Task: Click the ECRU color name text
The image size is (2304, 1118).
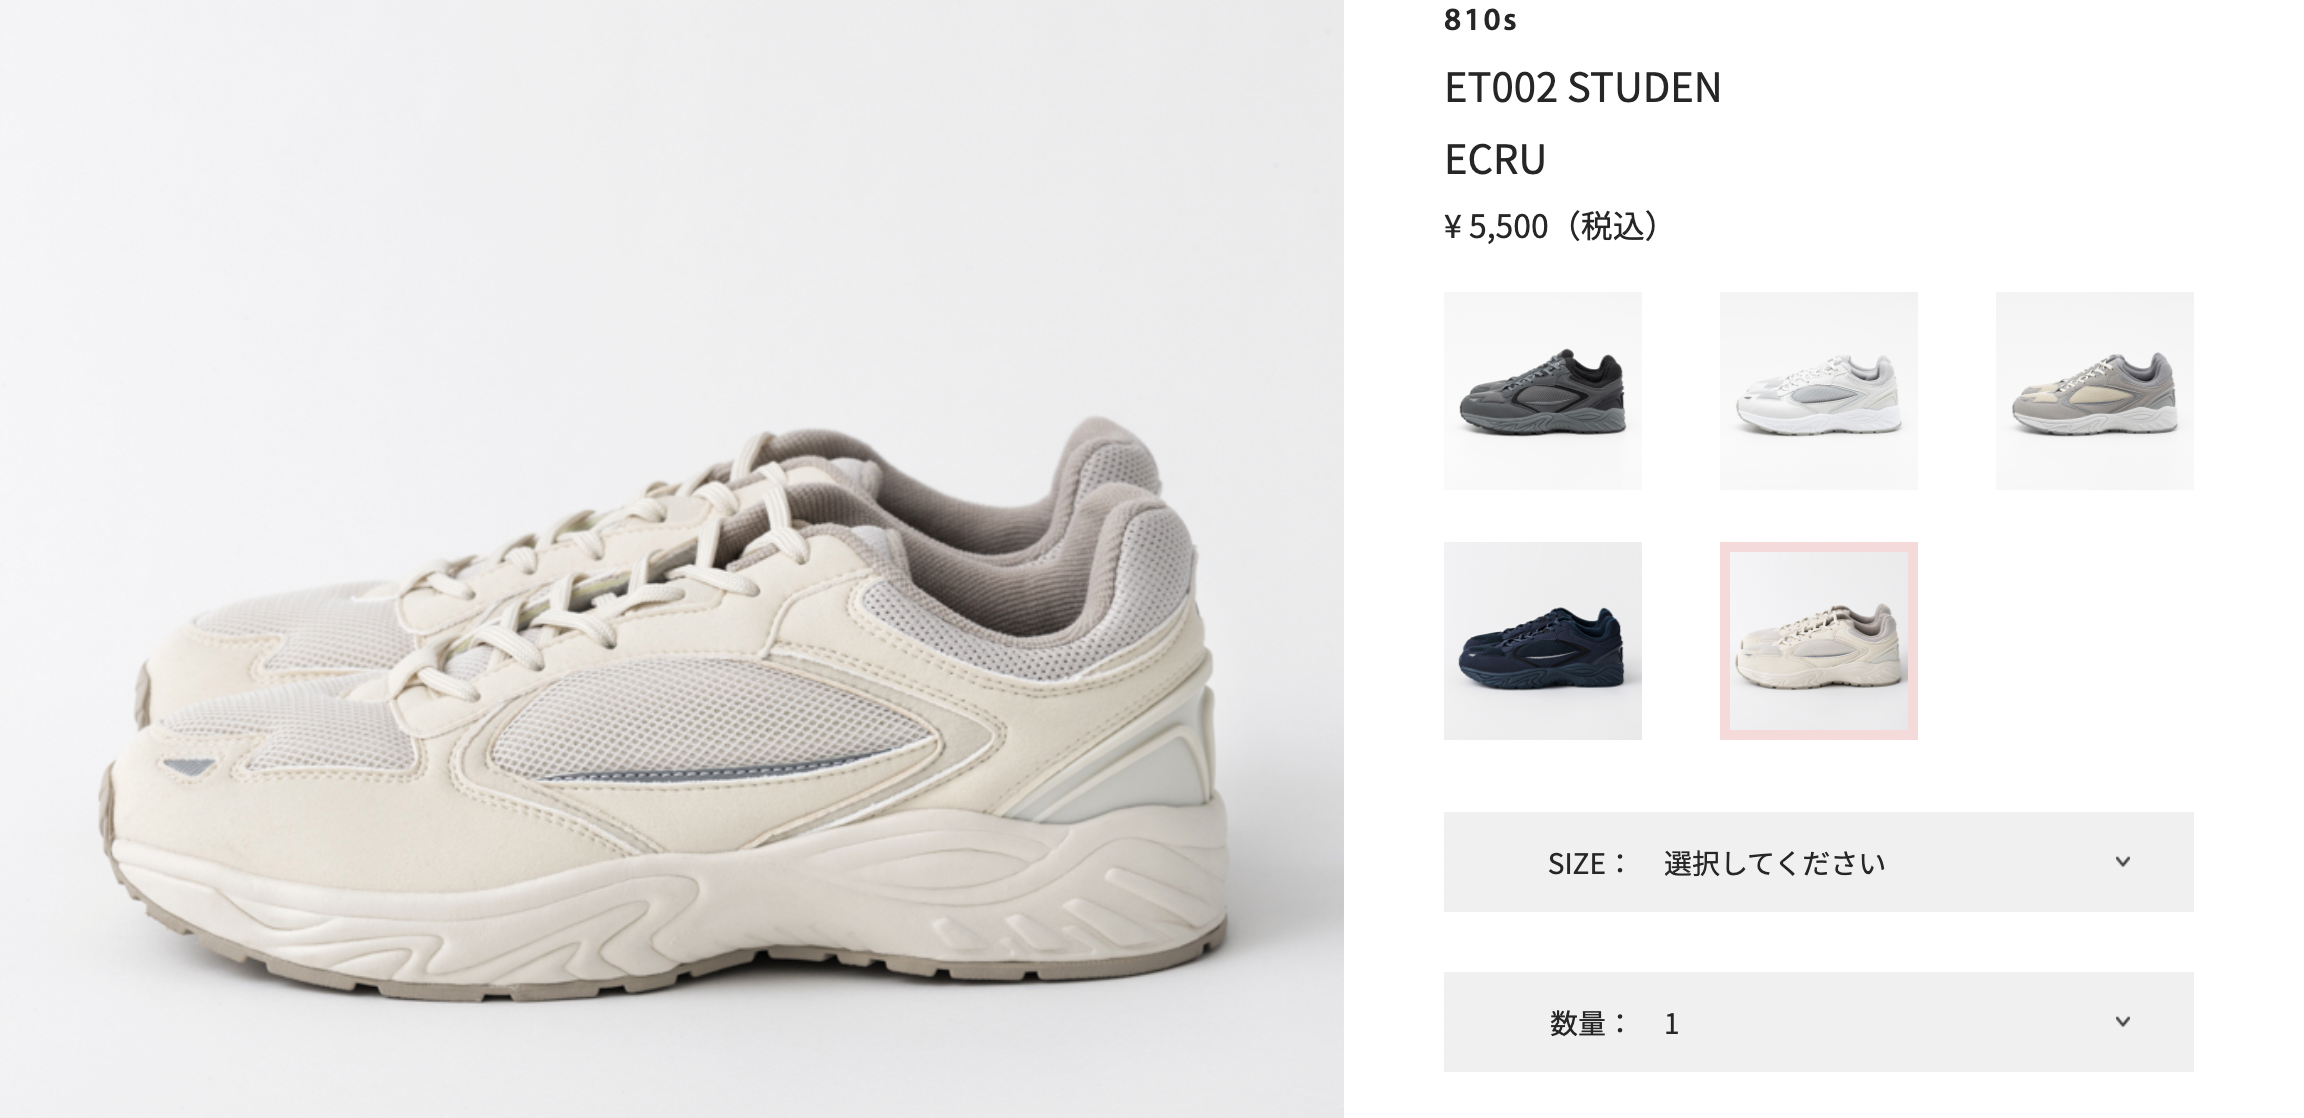Action: pyautogui.click(x=1495, y=160)
